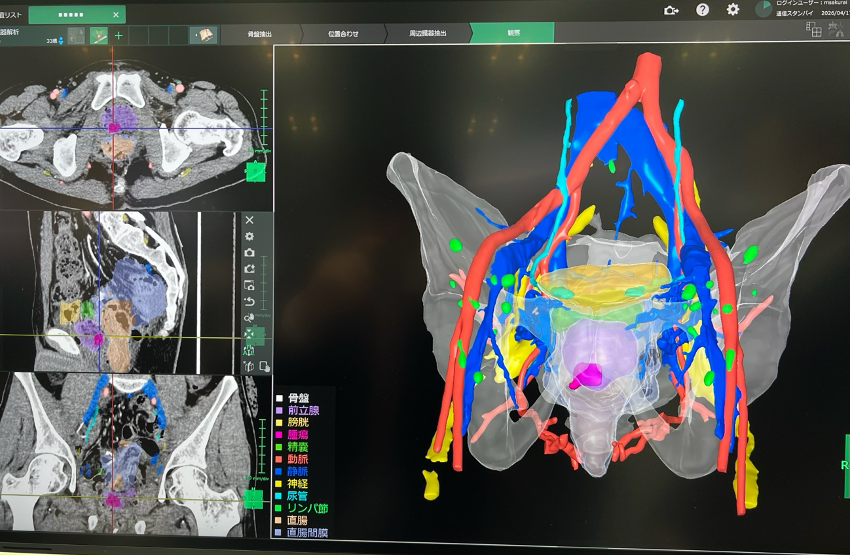Close the vertical side toolbar with X
This screenshot has width=850, height=556.
250,219
